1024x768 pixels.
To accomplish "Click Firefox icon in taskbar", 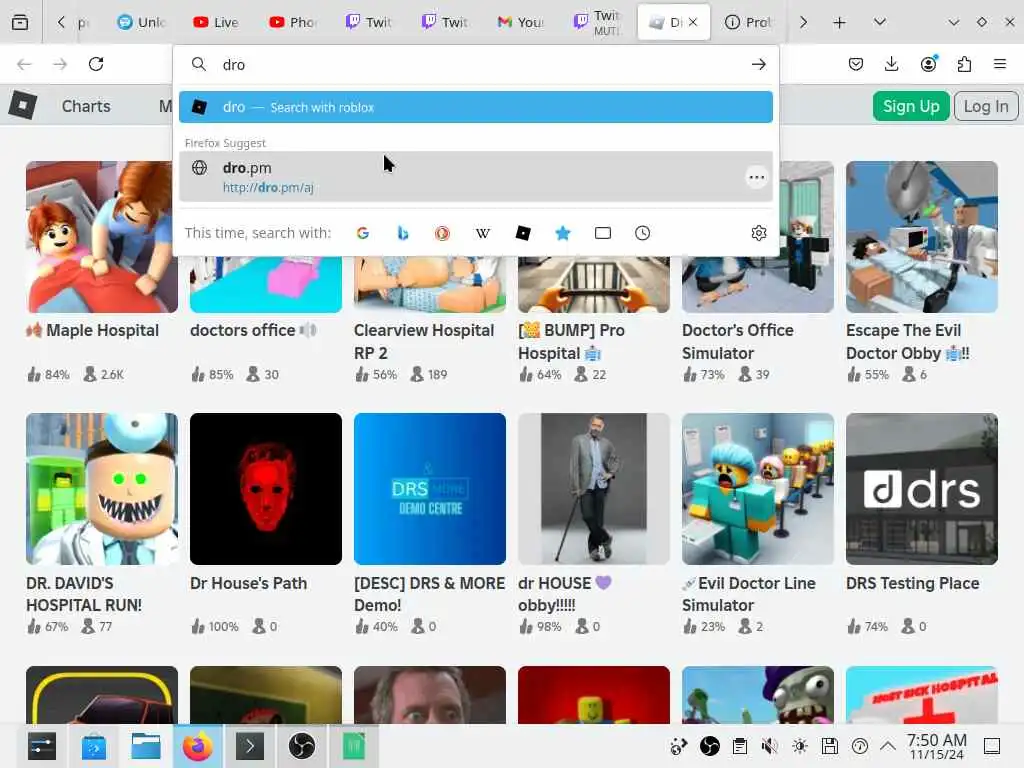I will (x=197, y=746).
